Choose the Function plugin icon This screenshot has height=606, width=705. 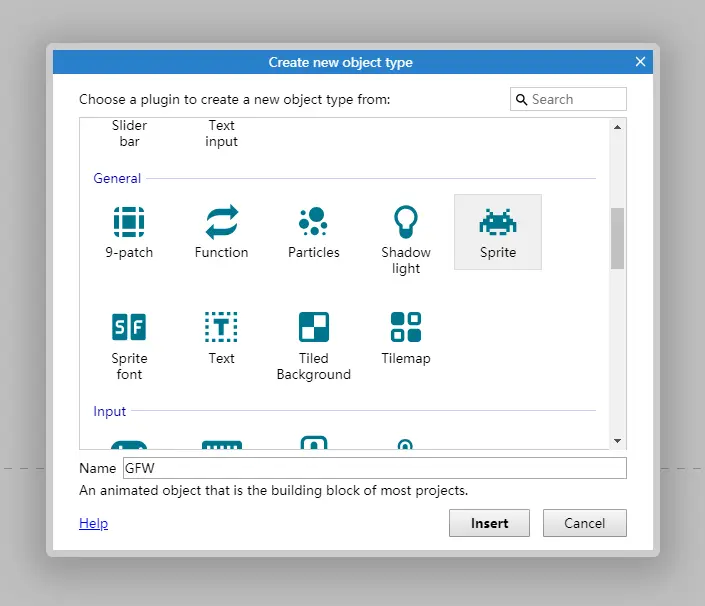(x=222, y=222)
